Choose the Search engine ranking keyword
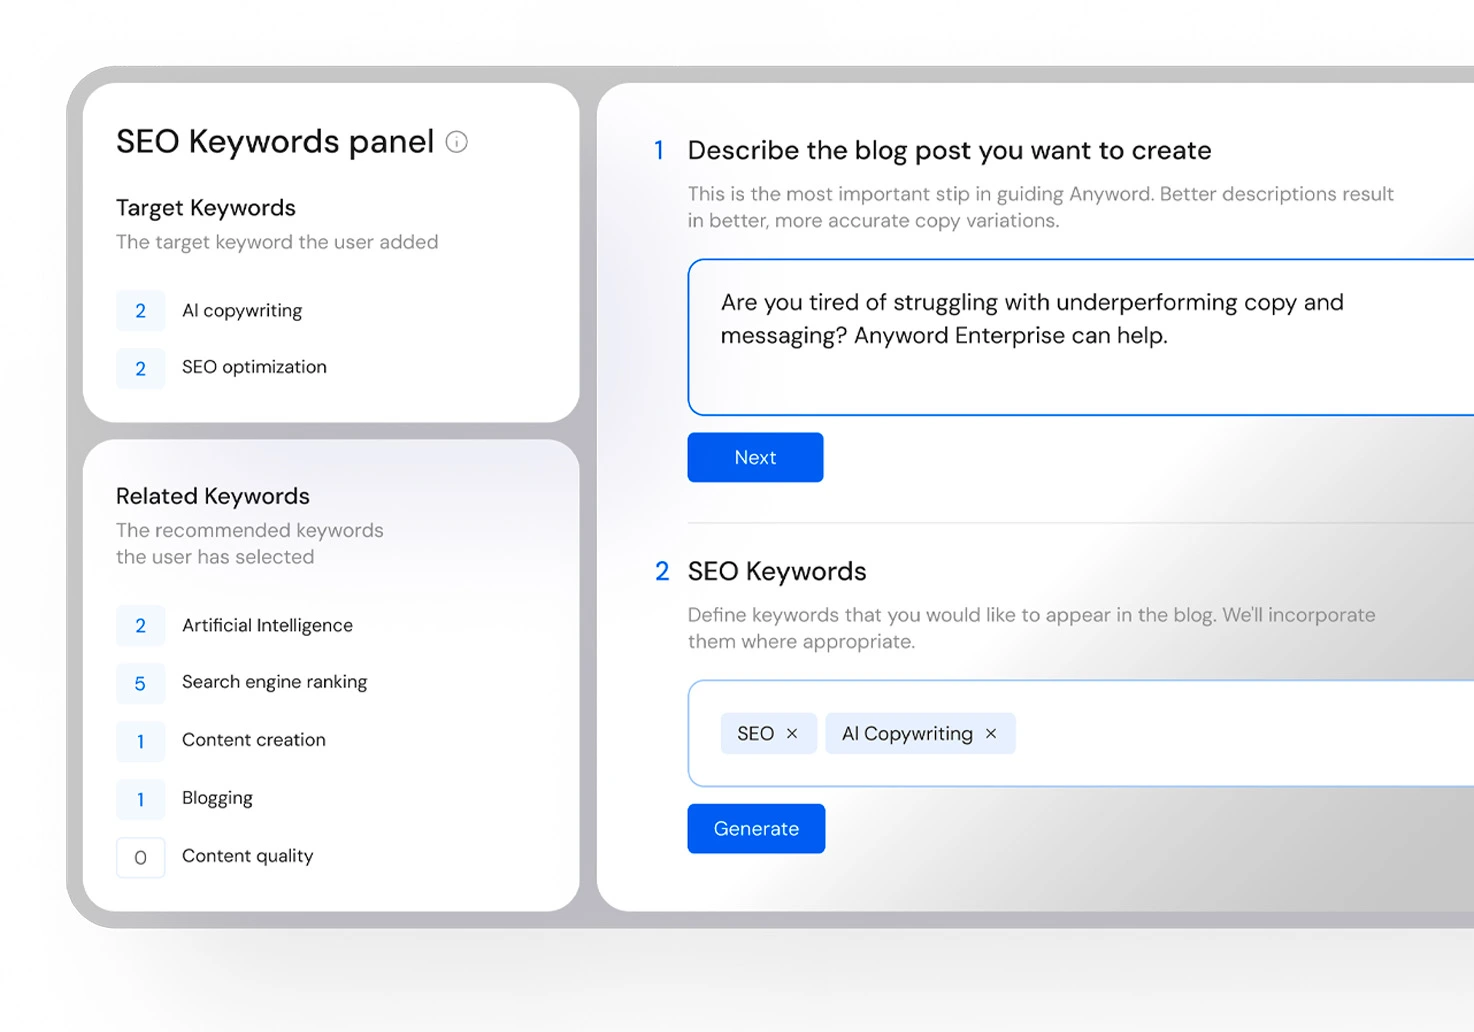 274,682
